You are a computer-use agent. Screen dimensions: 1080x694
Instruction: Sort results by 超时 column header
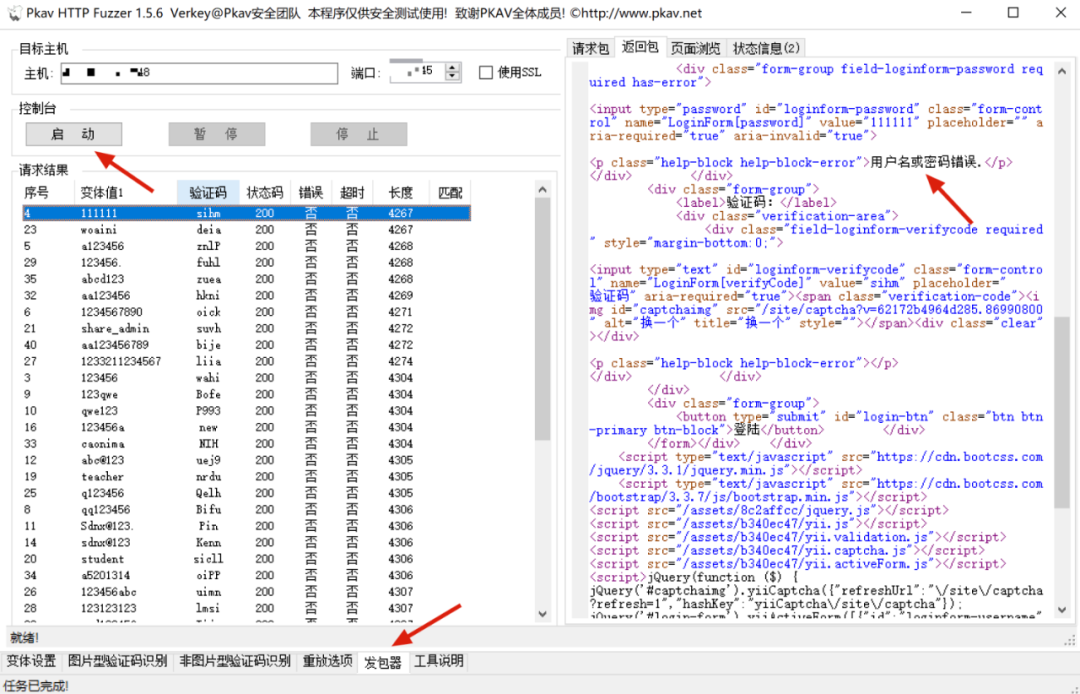[x=352, y=193]
